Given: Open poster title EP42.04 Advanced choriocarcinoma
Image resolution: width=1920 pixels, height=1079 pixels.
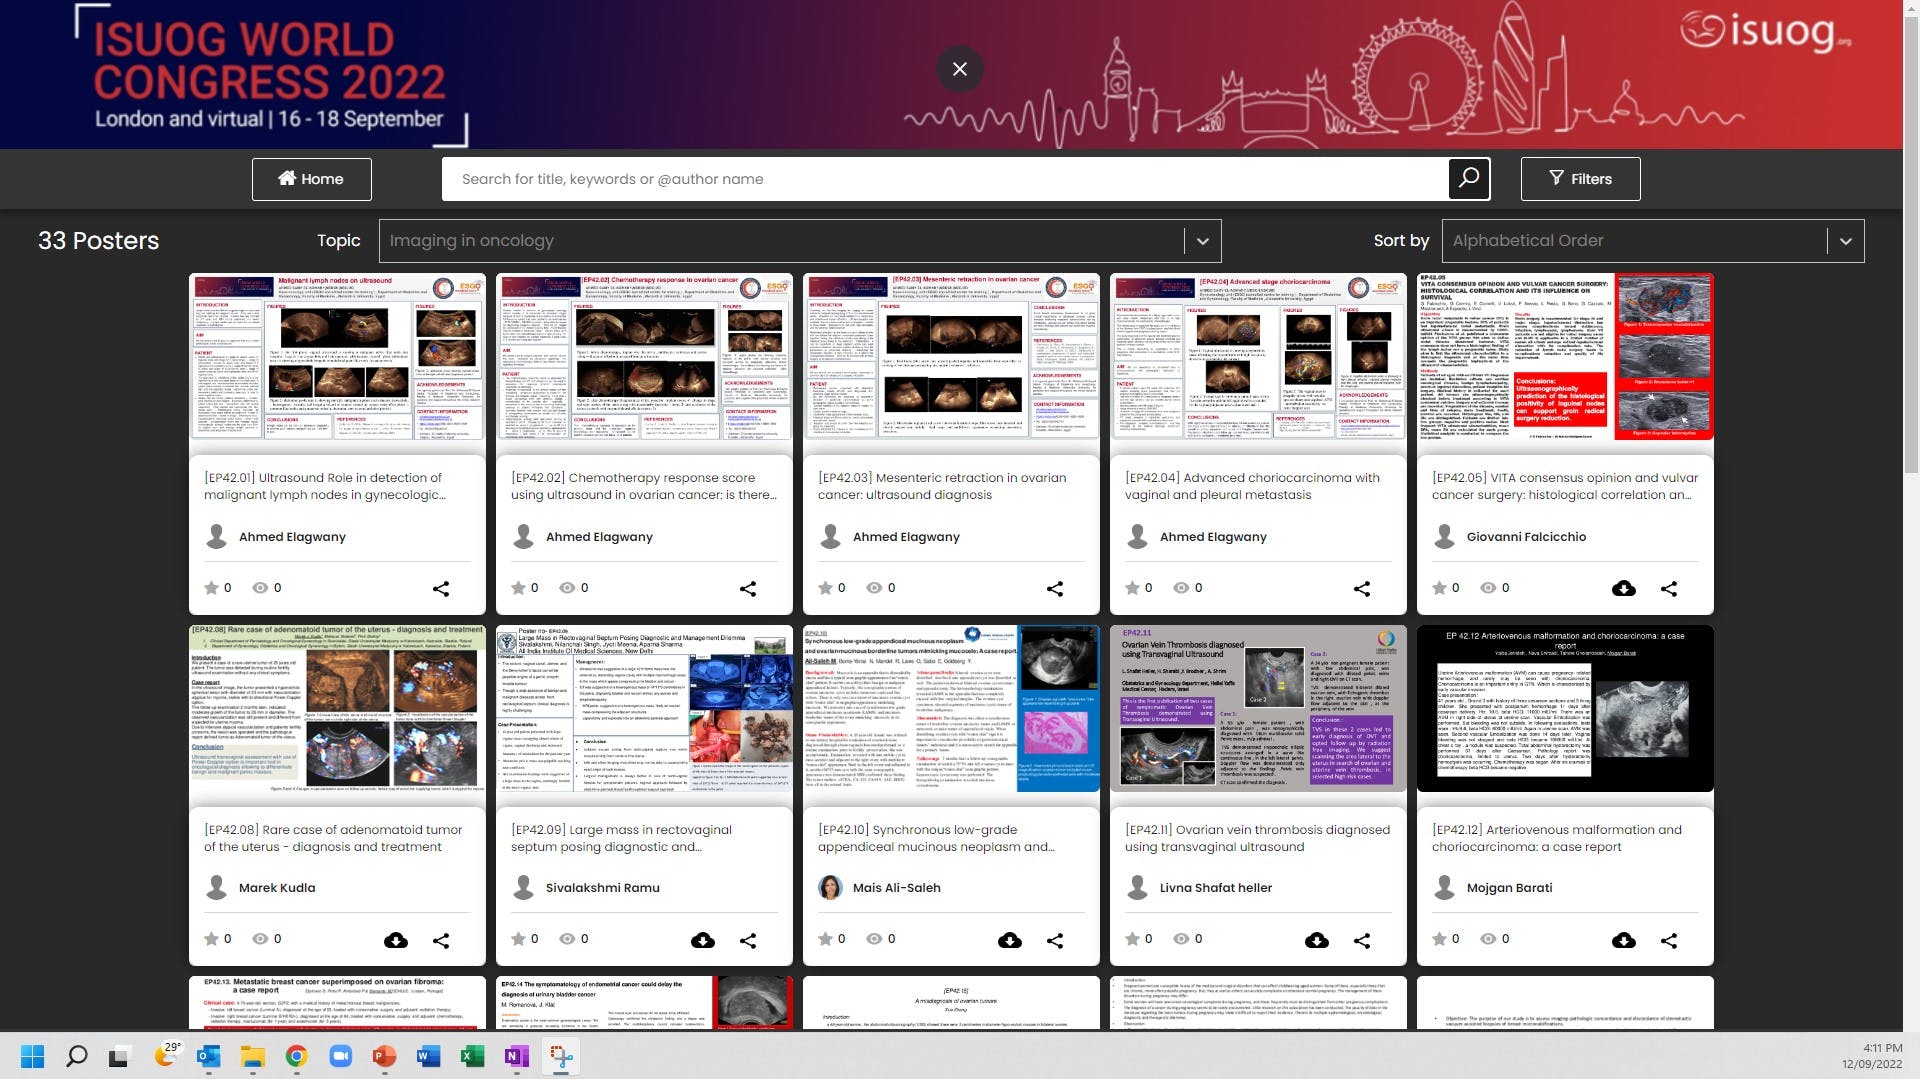Looking at the screenshot, I should pos(1252,486).
